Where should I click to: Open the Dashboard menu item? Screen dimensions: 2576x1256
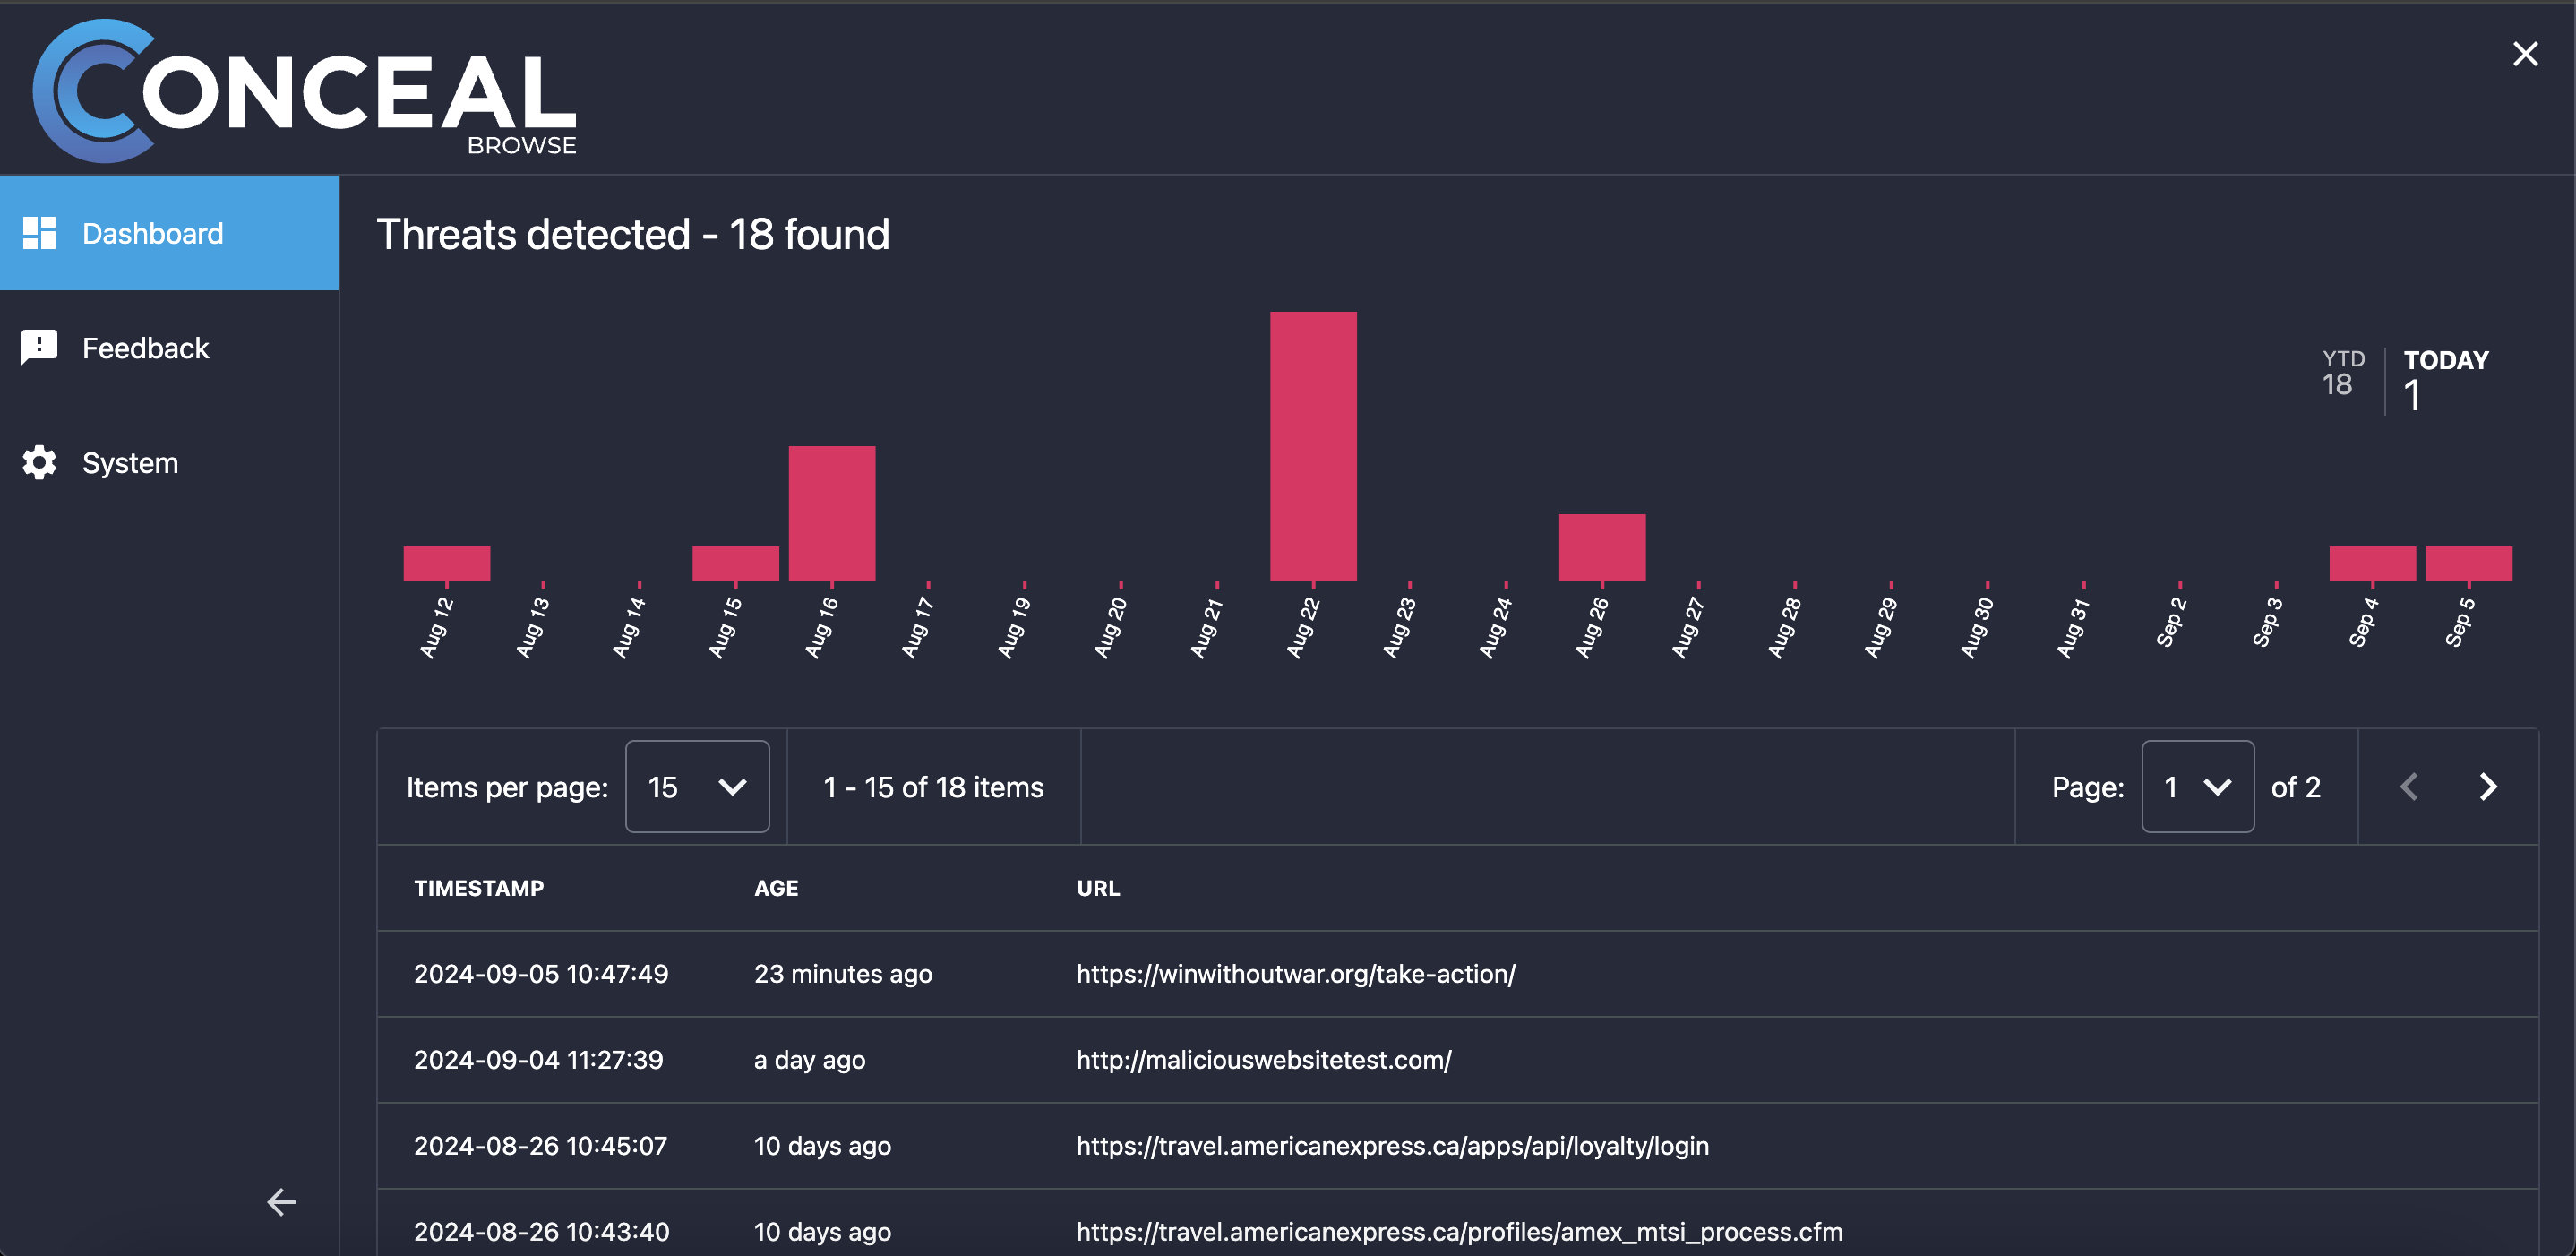tap(169, 233)
